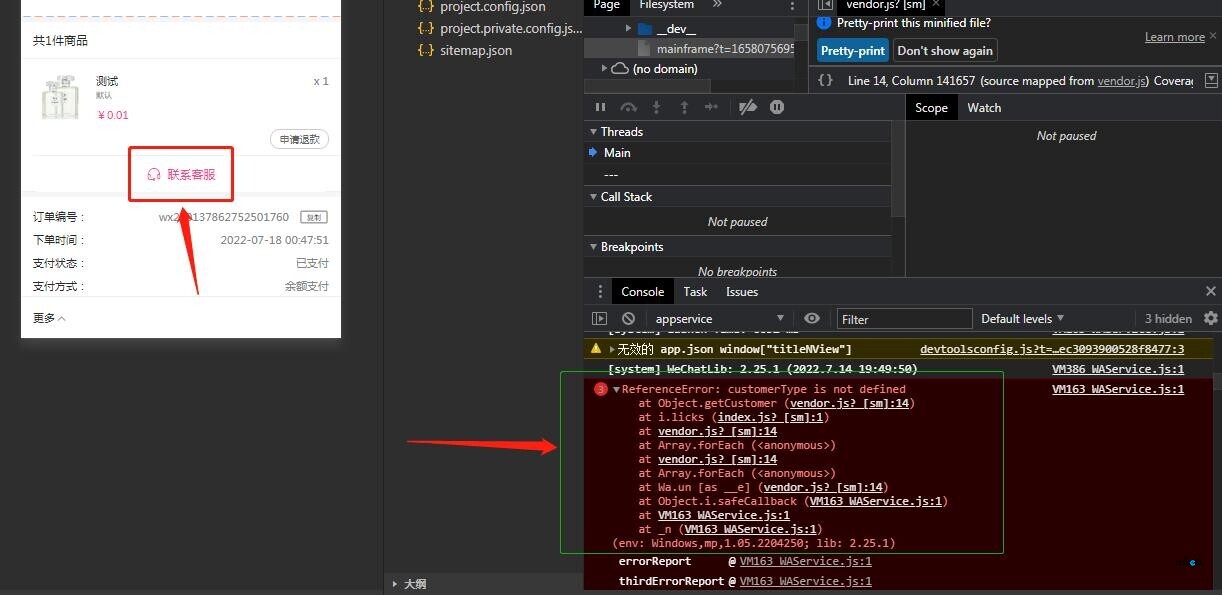Collapse the Call Stack section

[x=593, y=197]
